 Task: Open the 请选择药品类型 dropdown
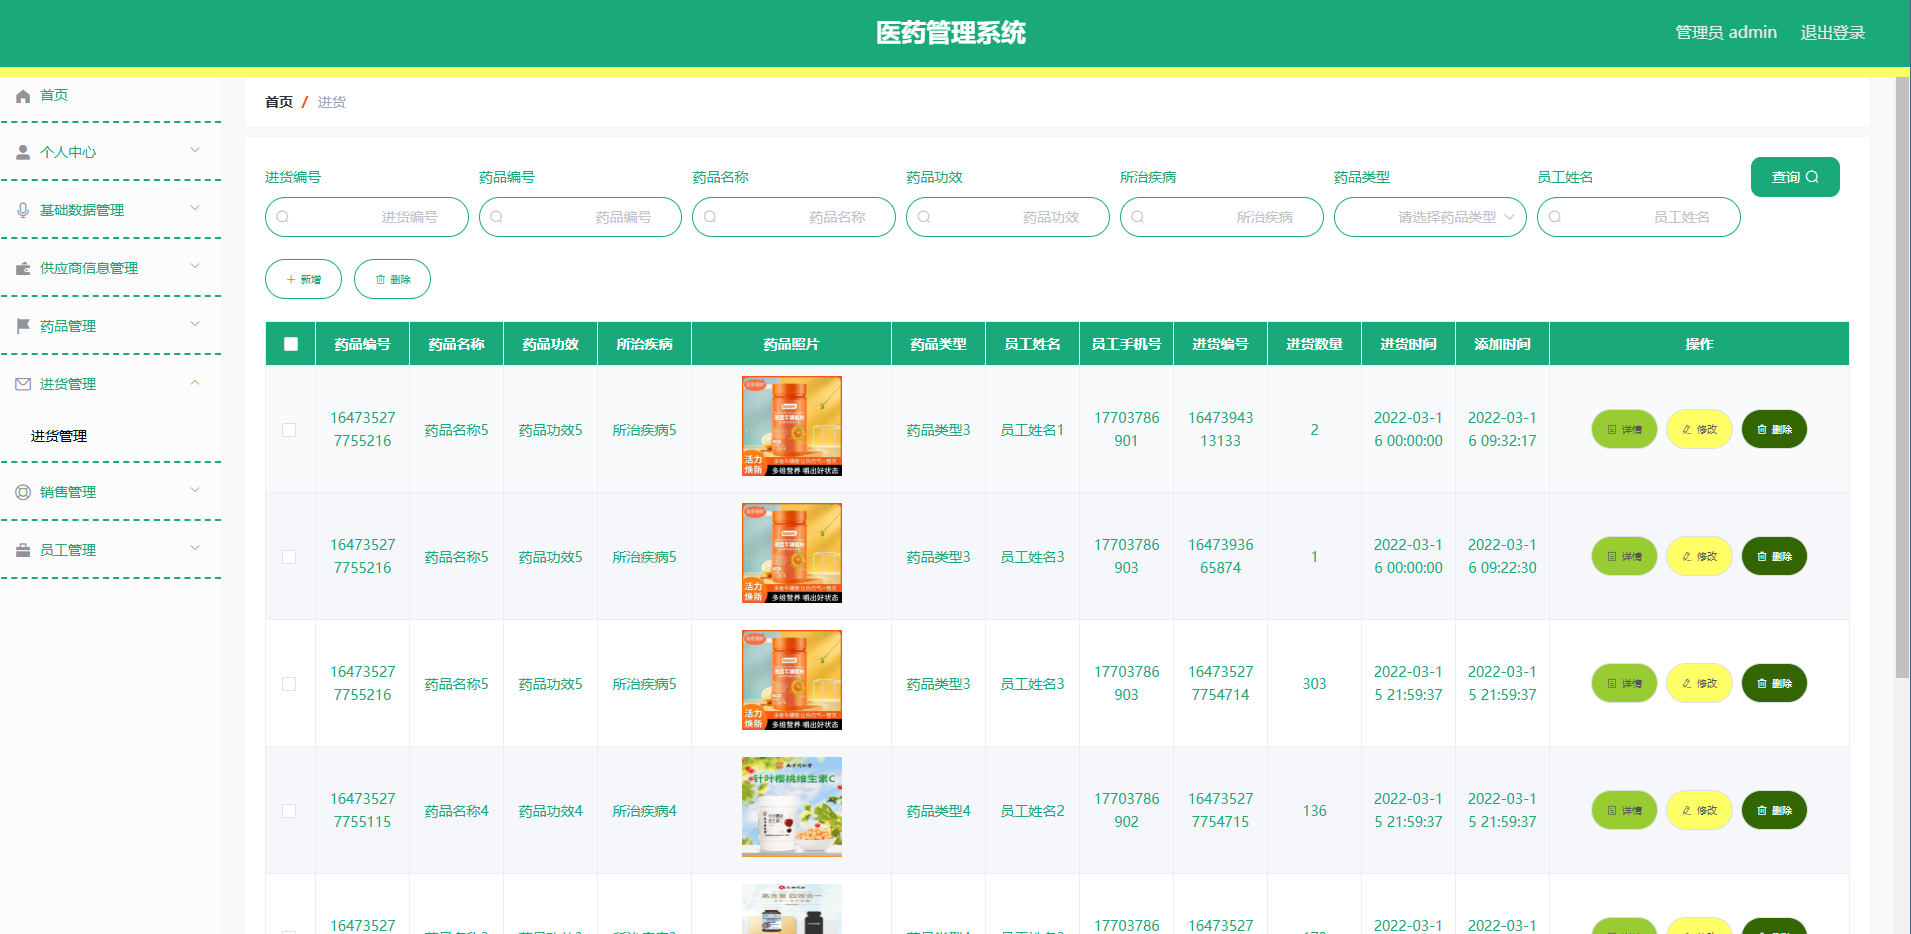(x=1430, y=216)
